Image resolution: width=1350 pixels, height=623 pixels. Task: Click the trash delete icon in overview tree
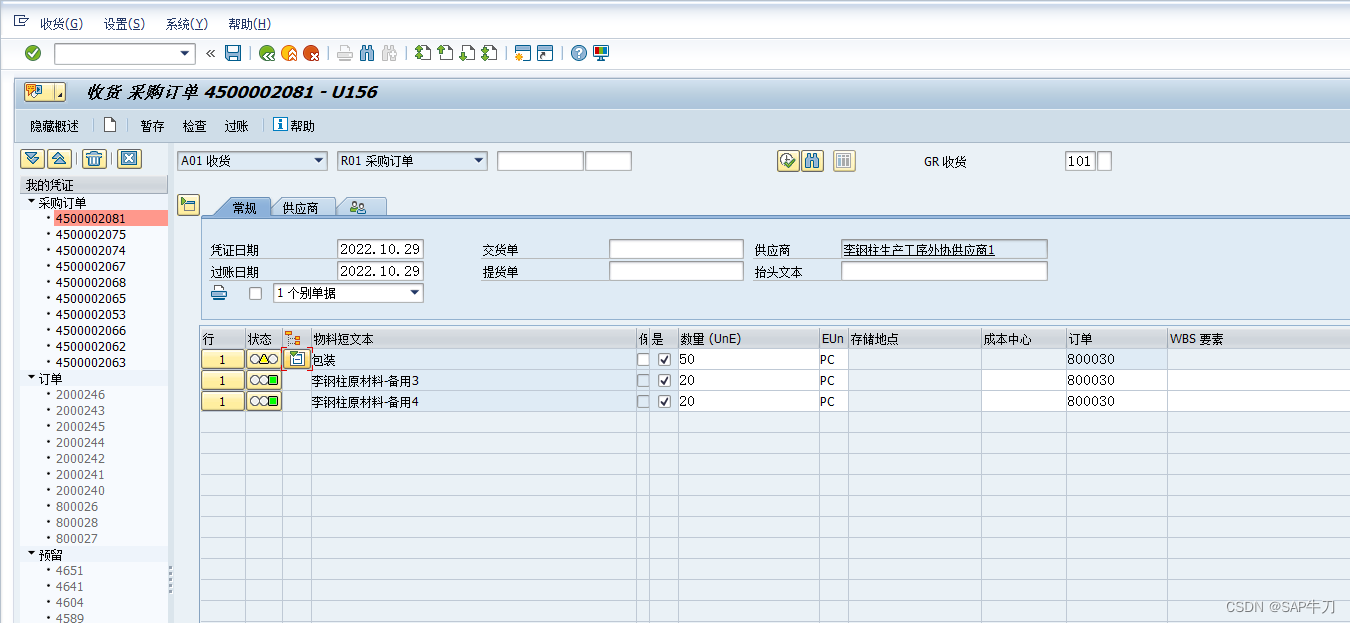tap(93, 159)
